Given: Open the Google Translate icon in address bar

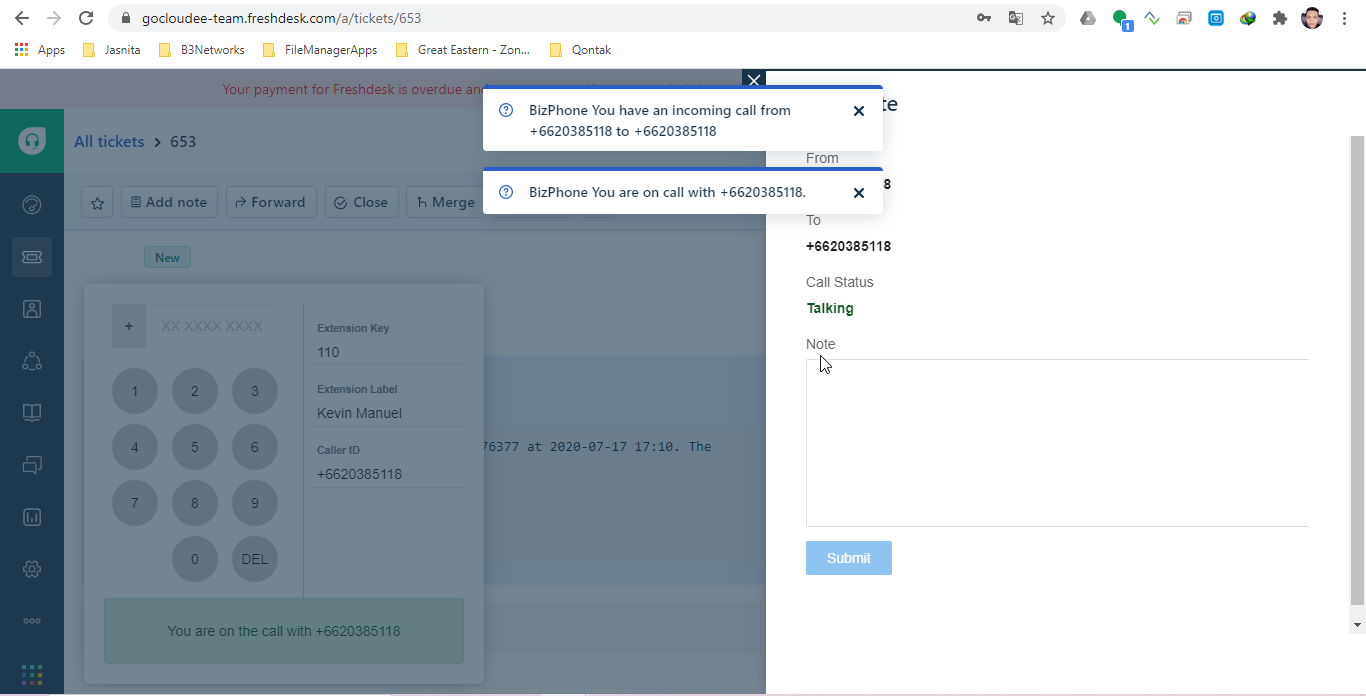Looking at the screenshot, I should pyautogui.click(x=1016, y=18).
